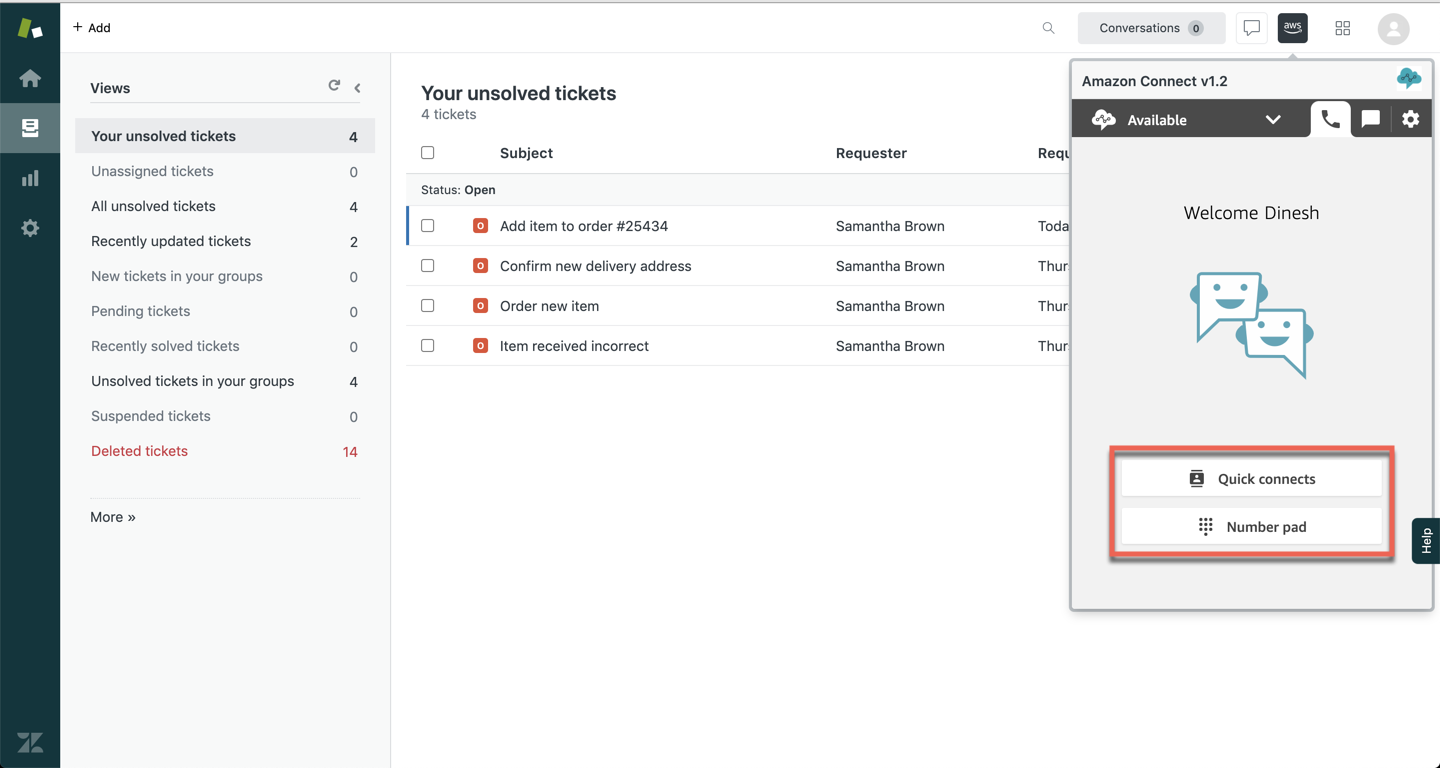This screenshot has width=1440, height=768.
Task: Expand More views link
Action: coord(113,517)
